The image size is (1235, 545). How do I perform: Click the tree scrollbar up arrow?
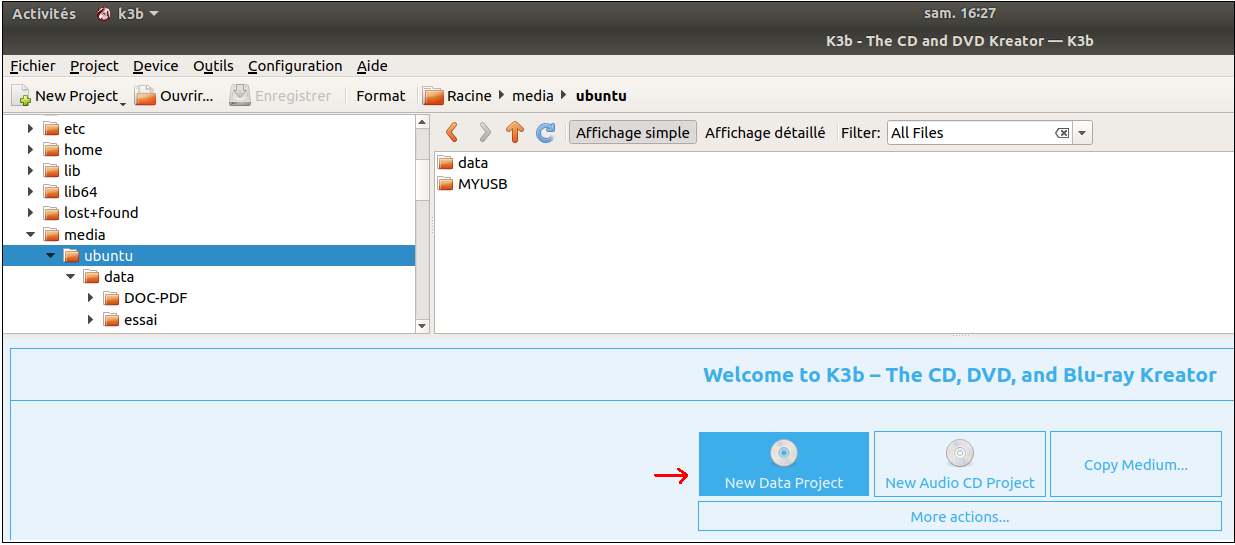(422, 123)
